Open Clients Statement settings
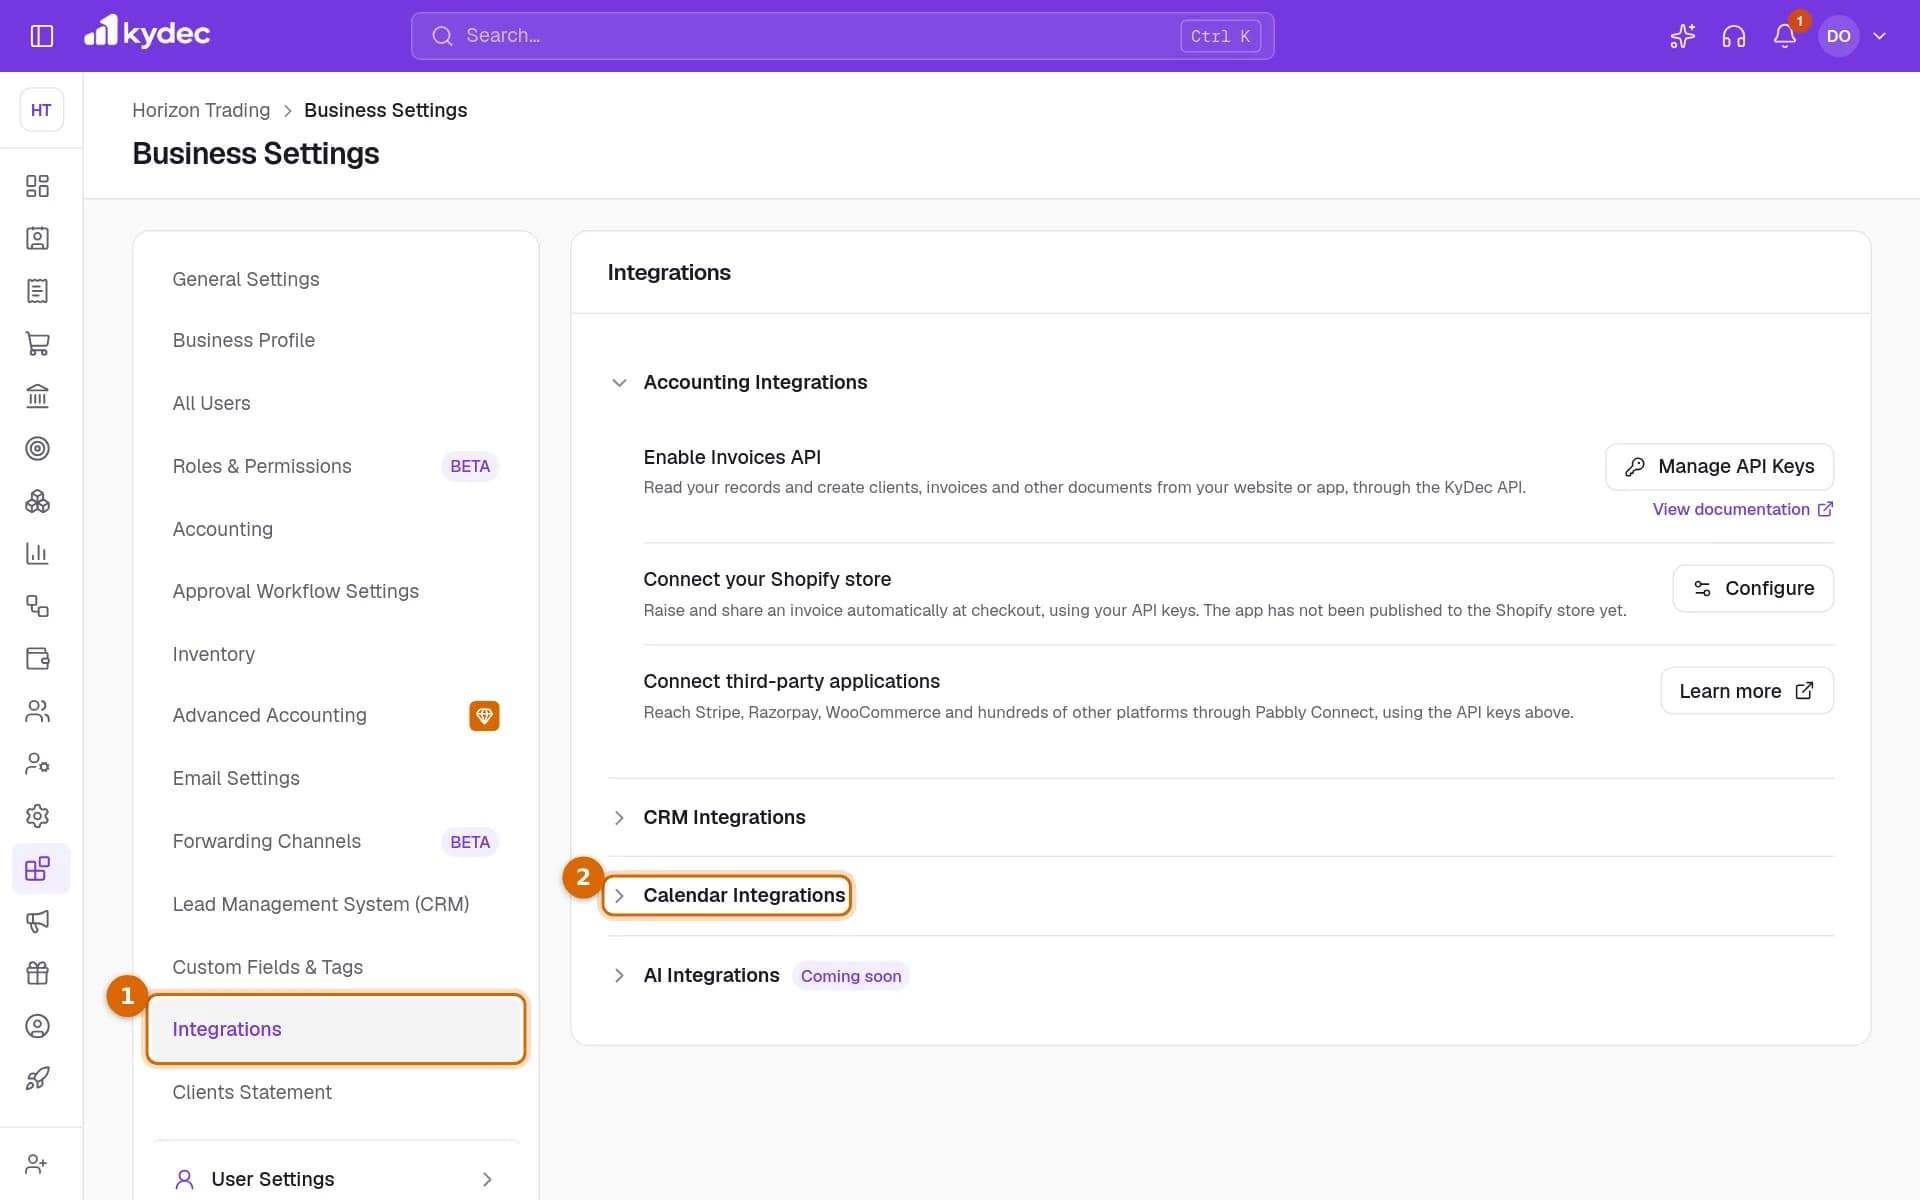This screenshot has width=1920, height=1200. coord(335,1092)
